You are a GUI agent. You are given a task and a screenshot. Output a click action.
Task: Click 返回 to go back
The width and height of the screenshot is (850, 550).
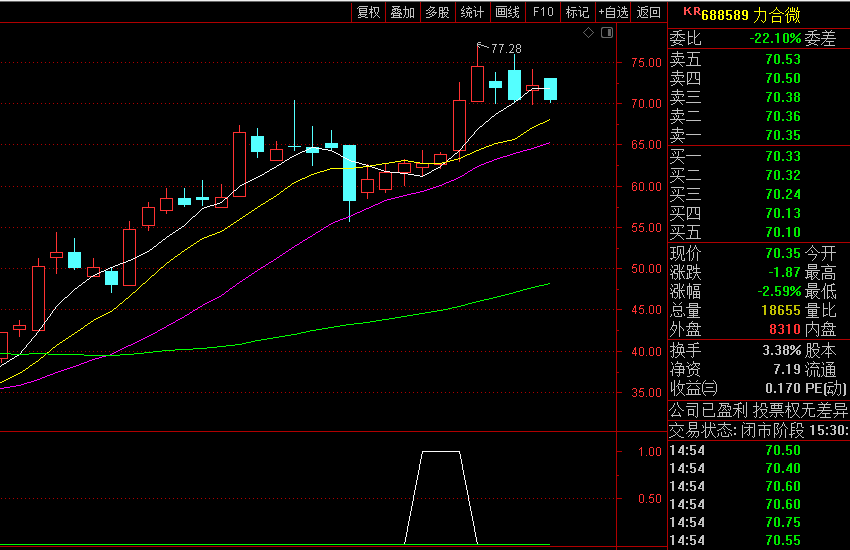(x=649, y=12)
